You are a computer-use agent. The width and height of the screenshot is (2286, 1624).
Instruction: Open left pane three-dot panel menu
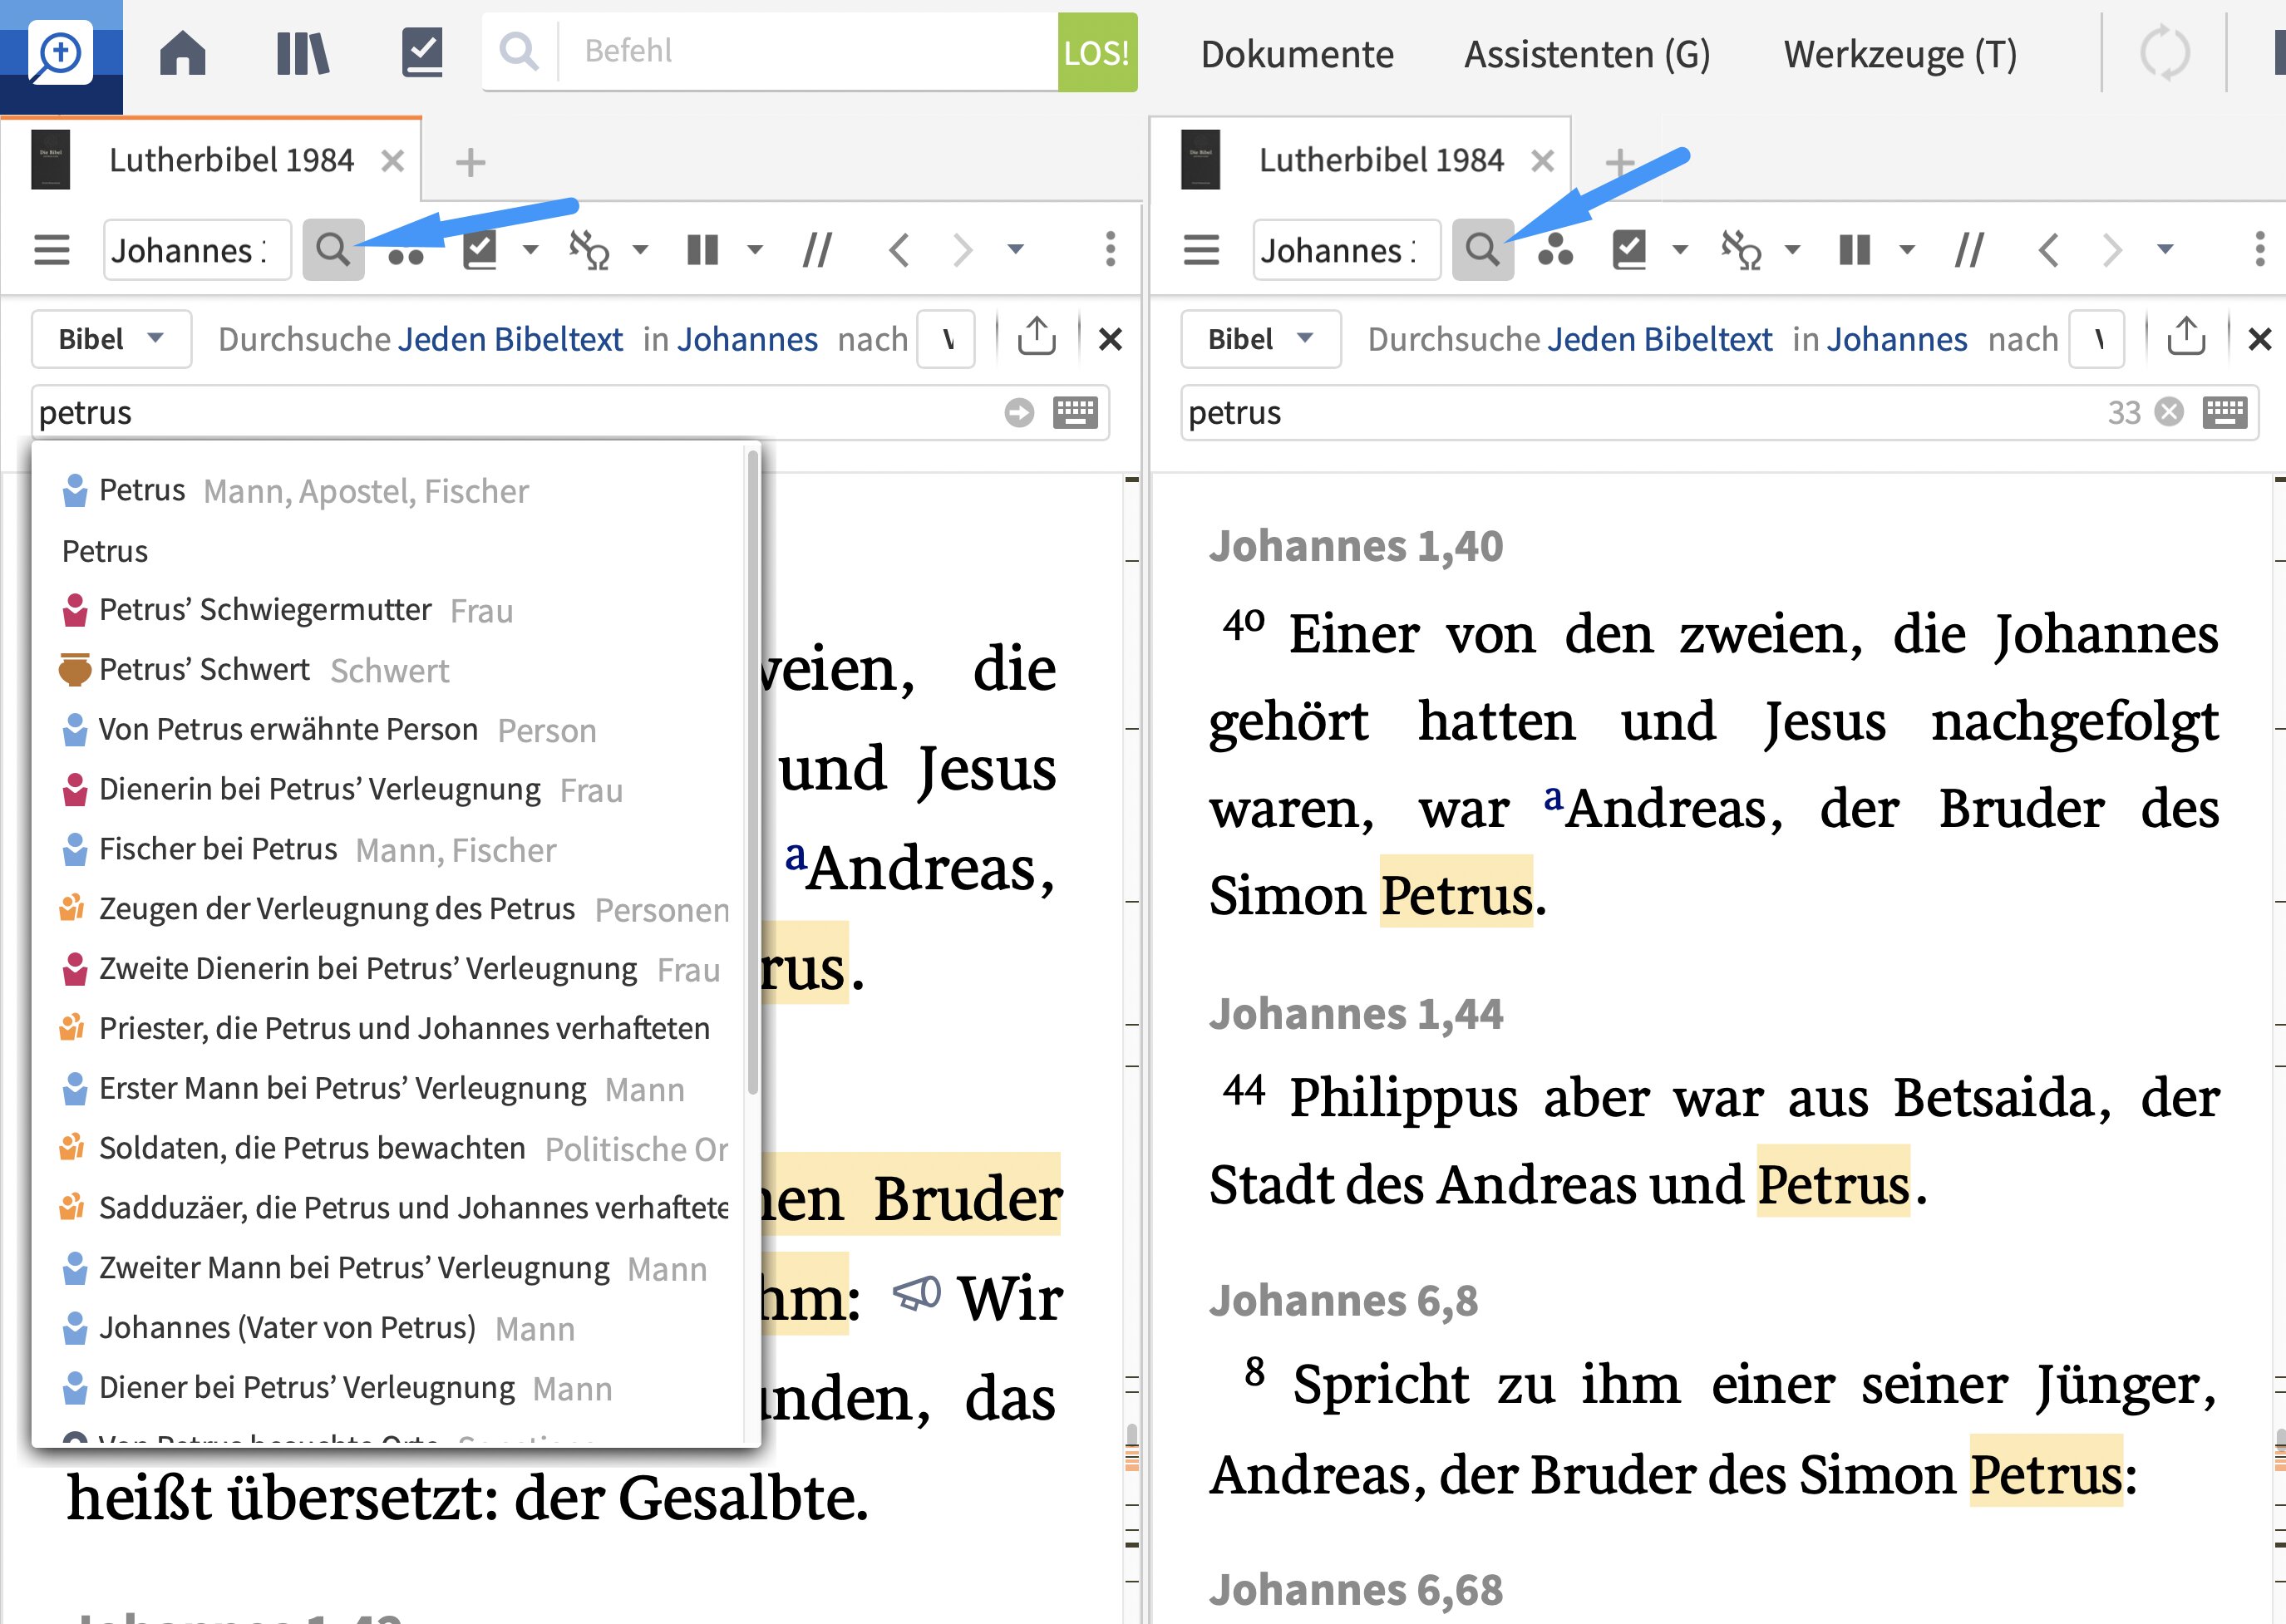[x=1110, y=249]
